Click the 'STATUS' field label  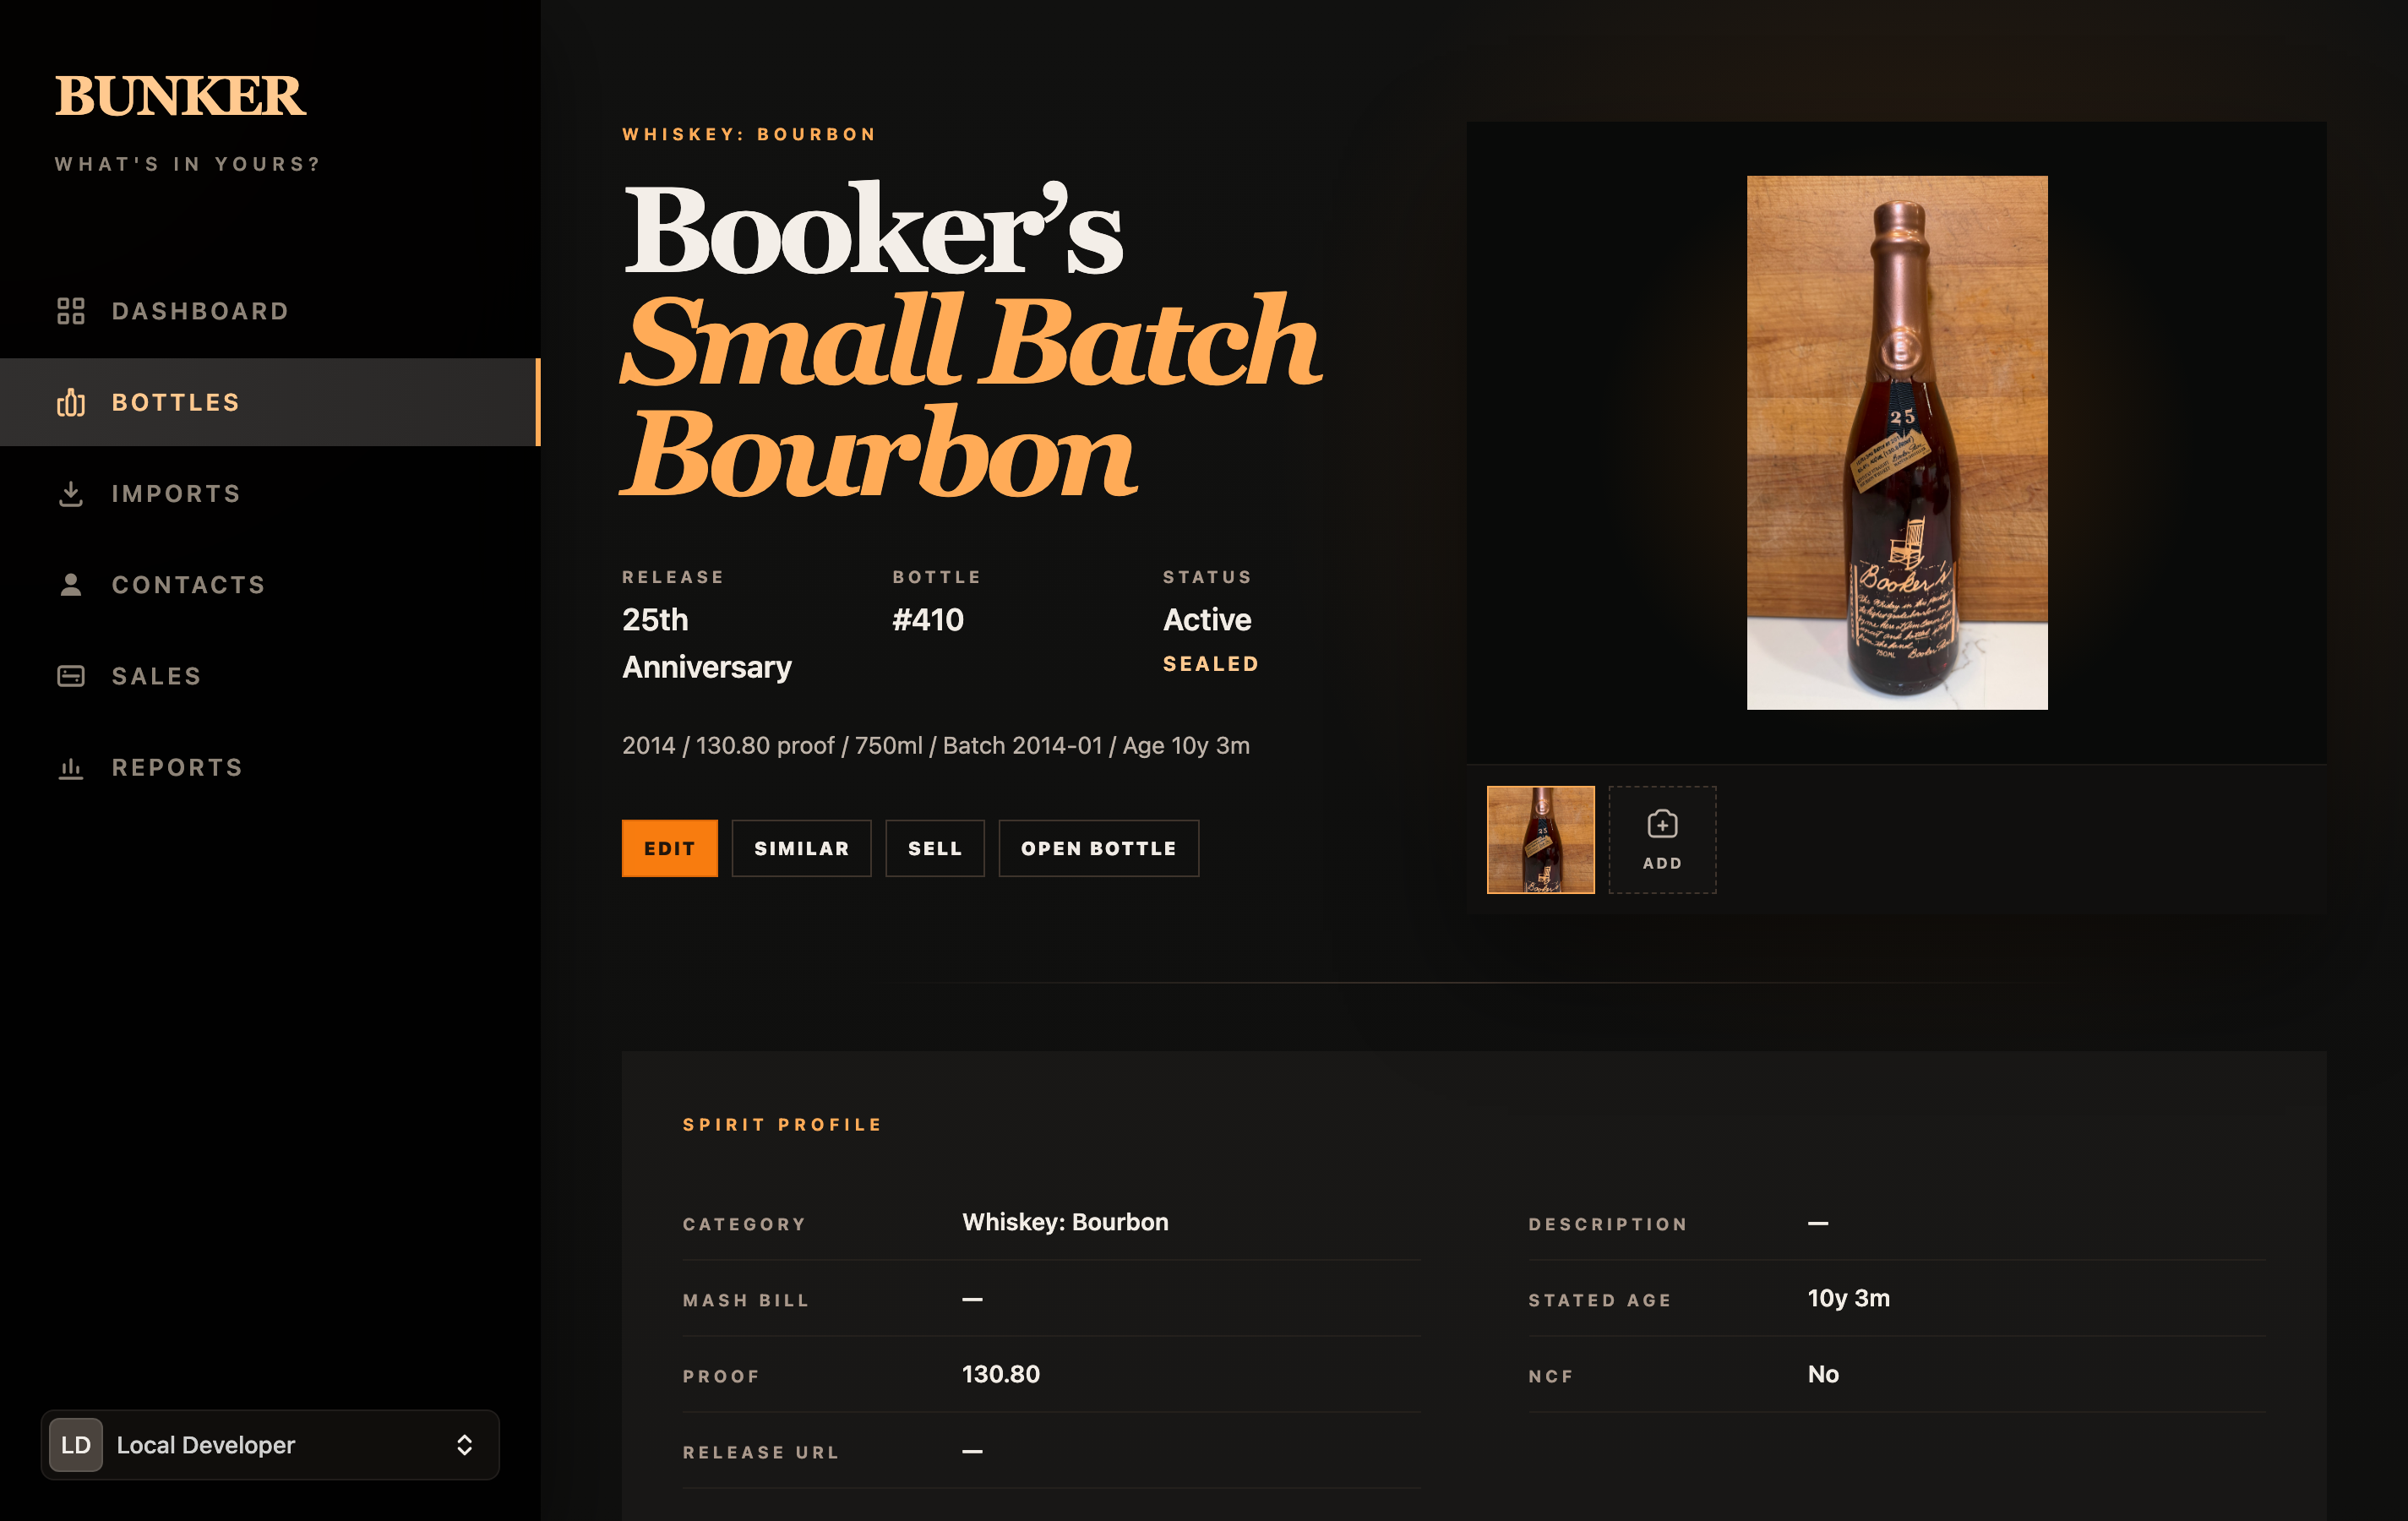point(1207,577)
